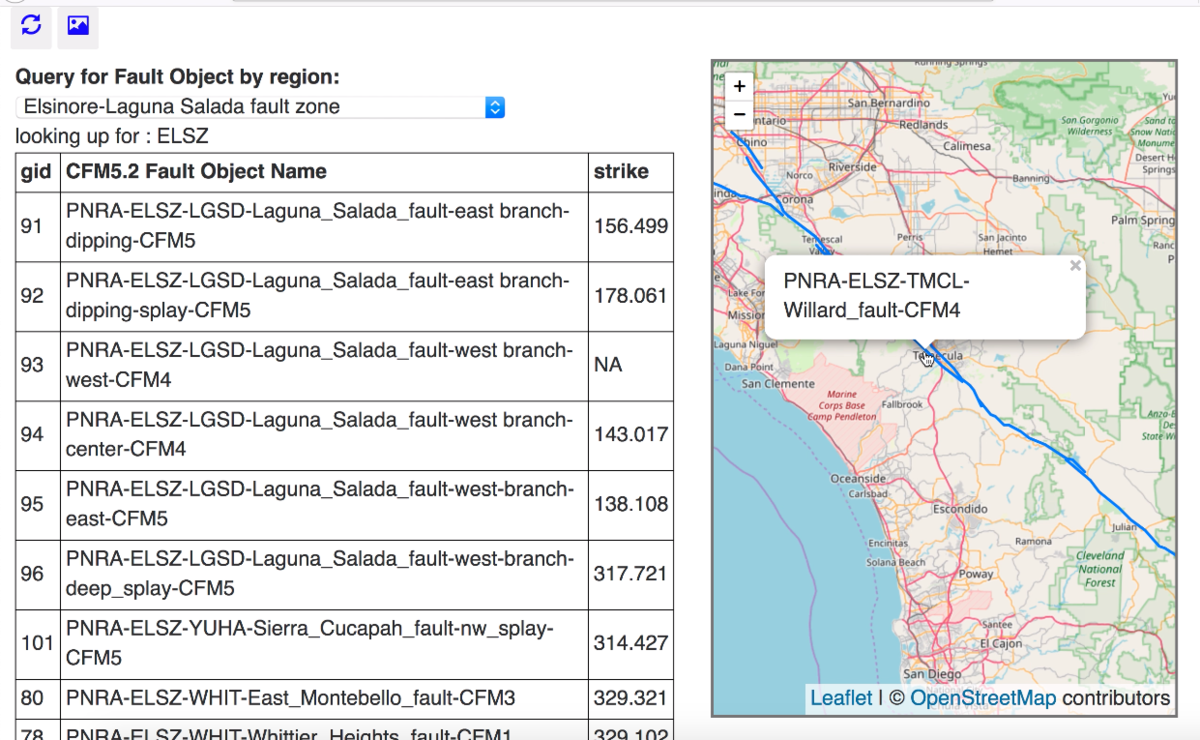The height and width of the screenshot is (740, 1200).
Task: Zoom in on the map
Action: tap(739, 86)
